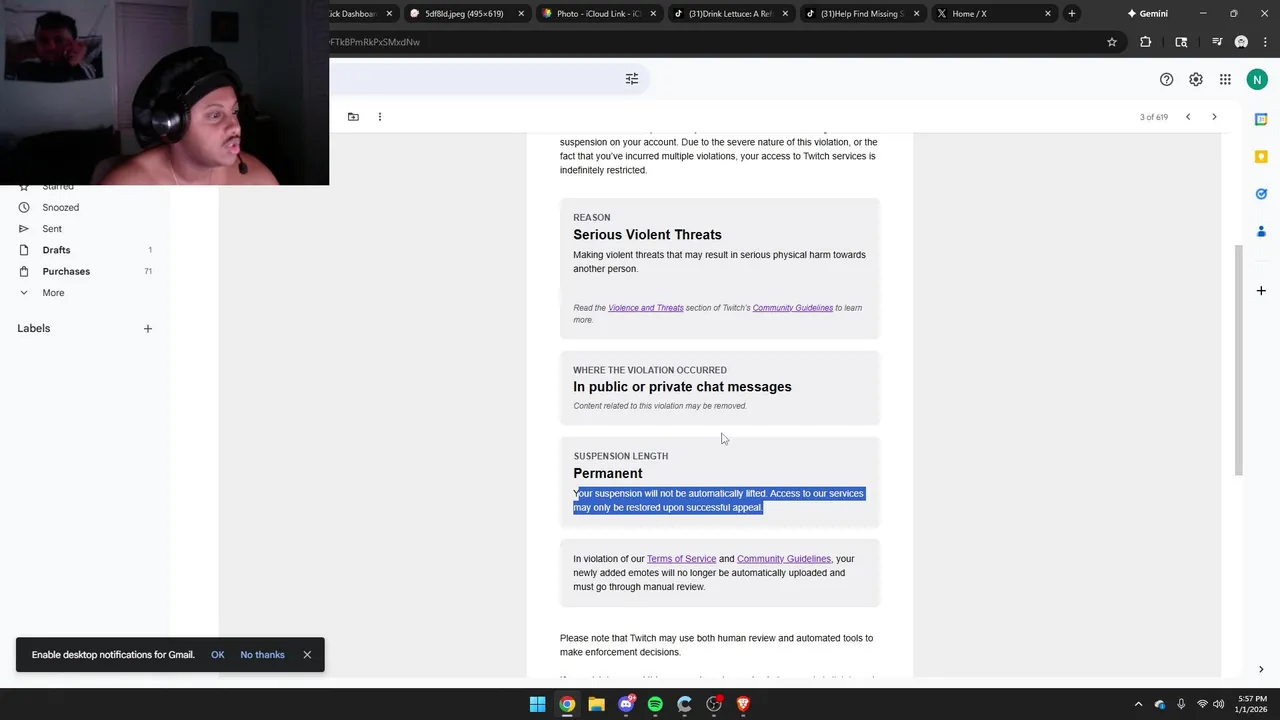Image resolution: width=1280 pixels, height=720 pixels.
Task: Open Chrome media controls icon
Action: pos(1217,42)
